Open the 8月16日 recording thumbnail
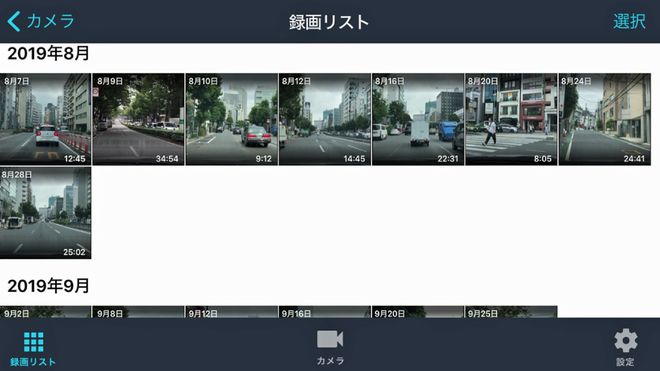Image resolution: width=660 pixels, height=371 pixels. [418, 119]
